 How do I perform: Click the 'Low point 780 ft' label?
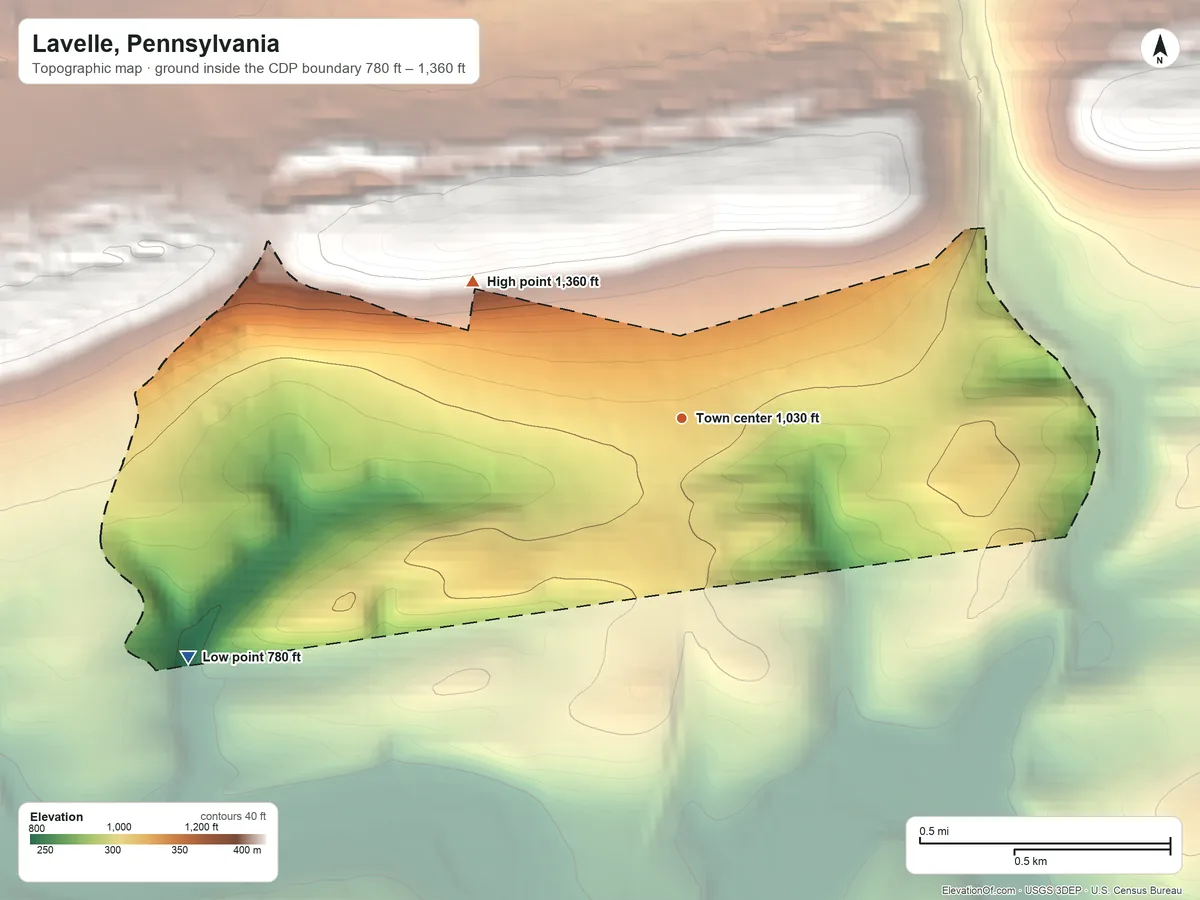point(251,657)
